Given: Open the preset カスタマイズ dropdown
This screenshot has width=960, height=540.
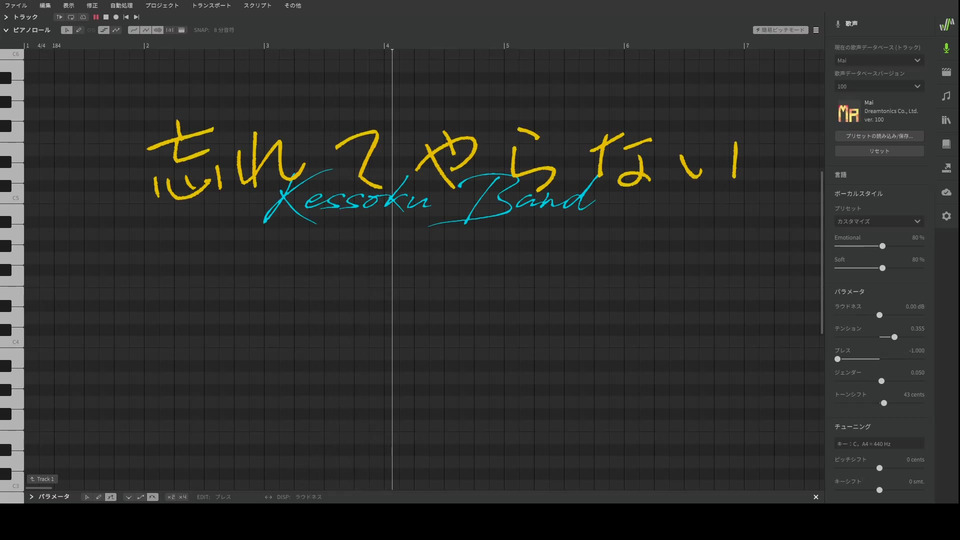Looking at the screenshot, I should tap(879, 222).
